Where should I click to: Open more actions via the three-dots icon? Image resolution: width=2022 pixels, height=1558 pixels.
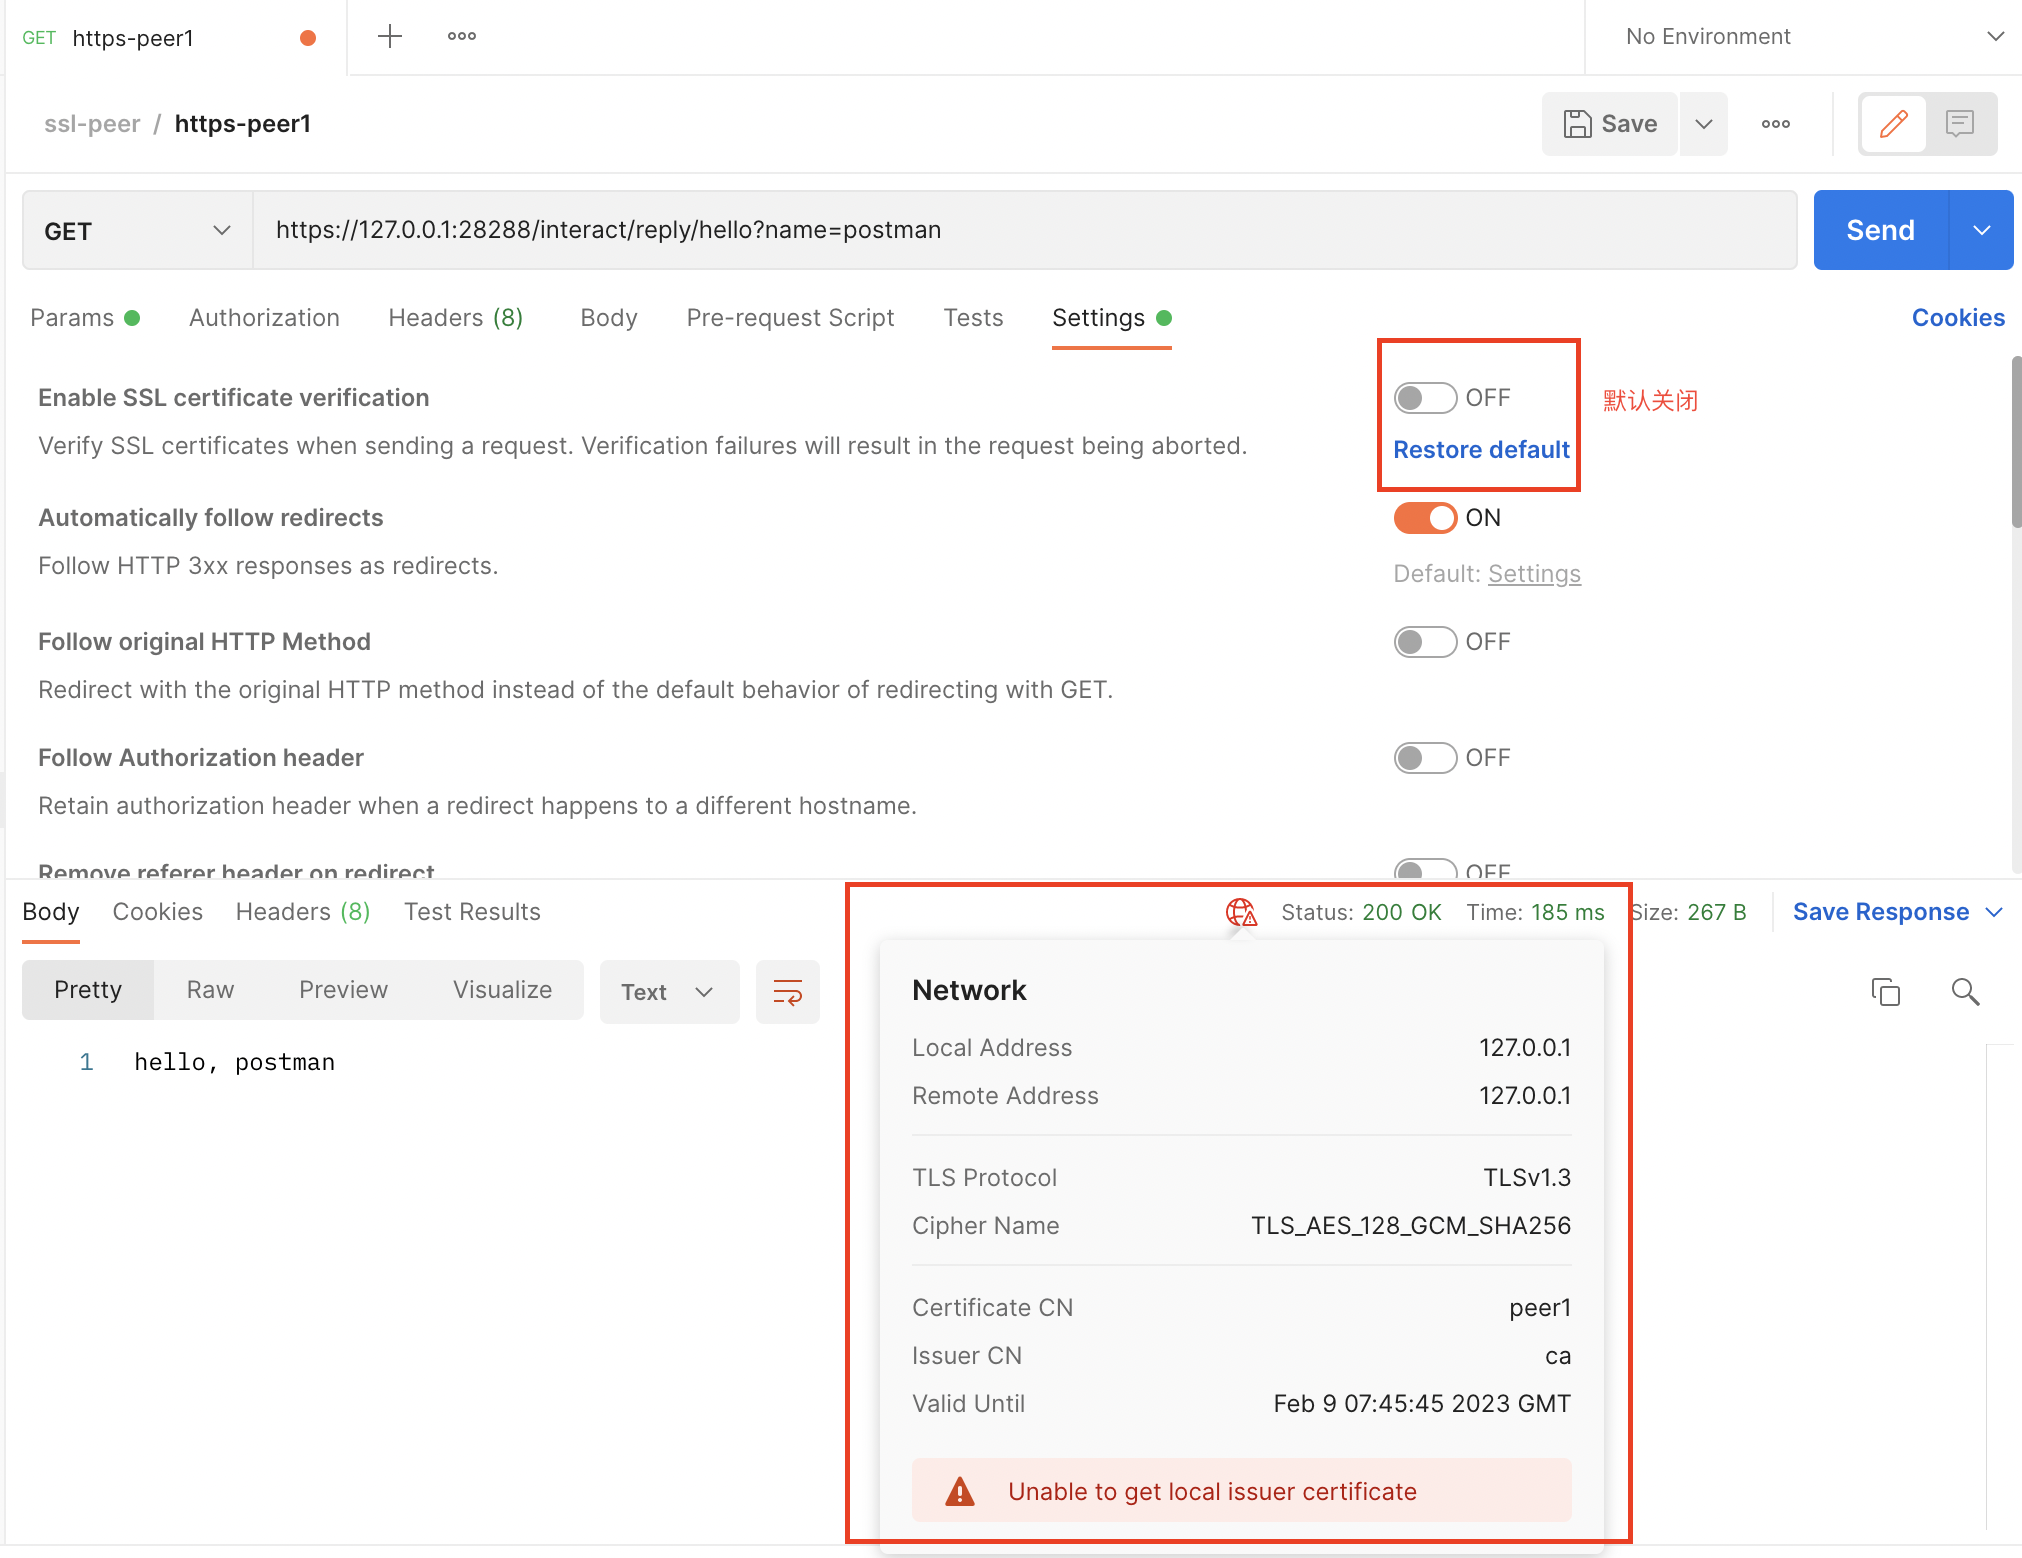pos(1776,123)
